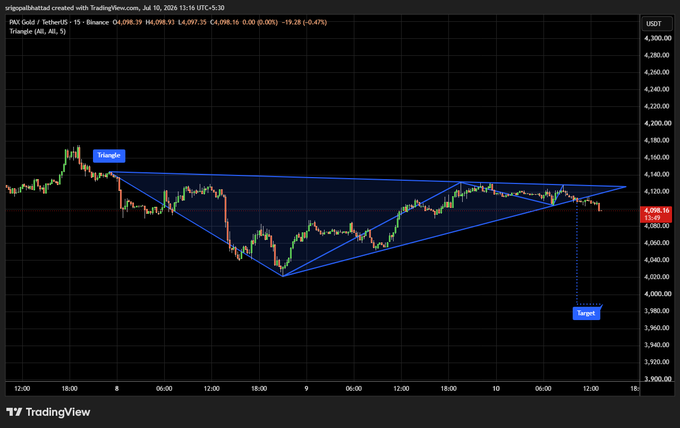Click the Binance exchange label
The height and width of the screenshot is (428, 680).
(98, 22)
